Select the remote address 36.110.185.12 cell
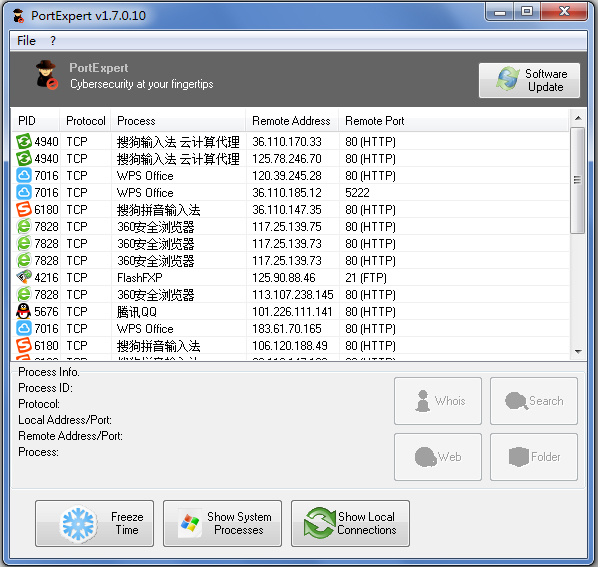 tap(287, 193)
